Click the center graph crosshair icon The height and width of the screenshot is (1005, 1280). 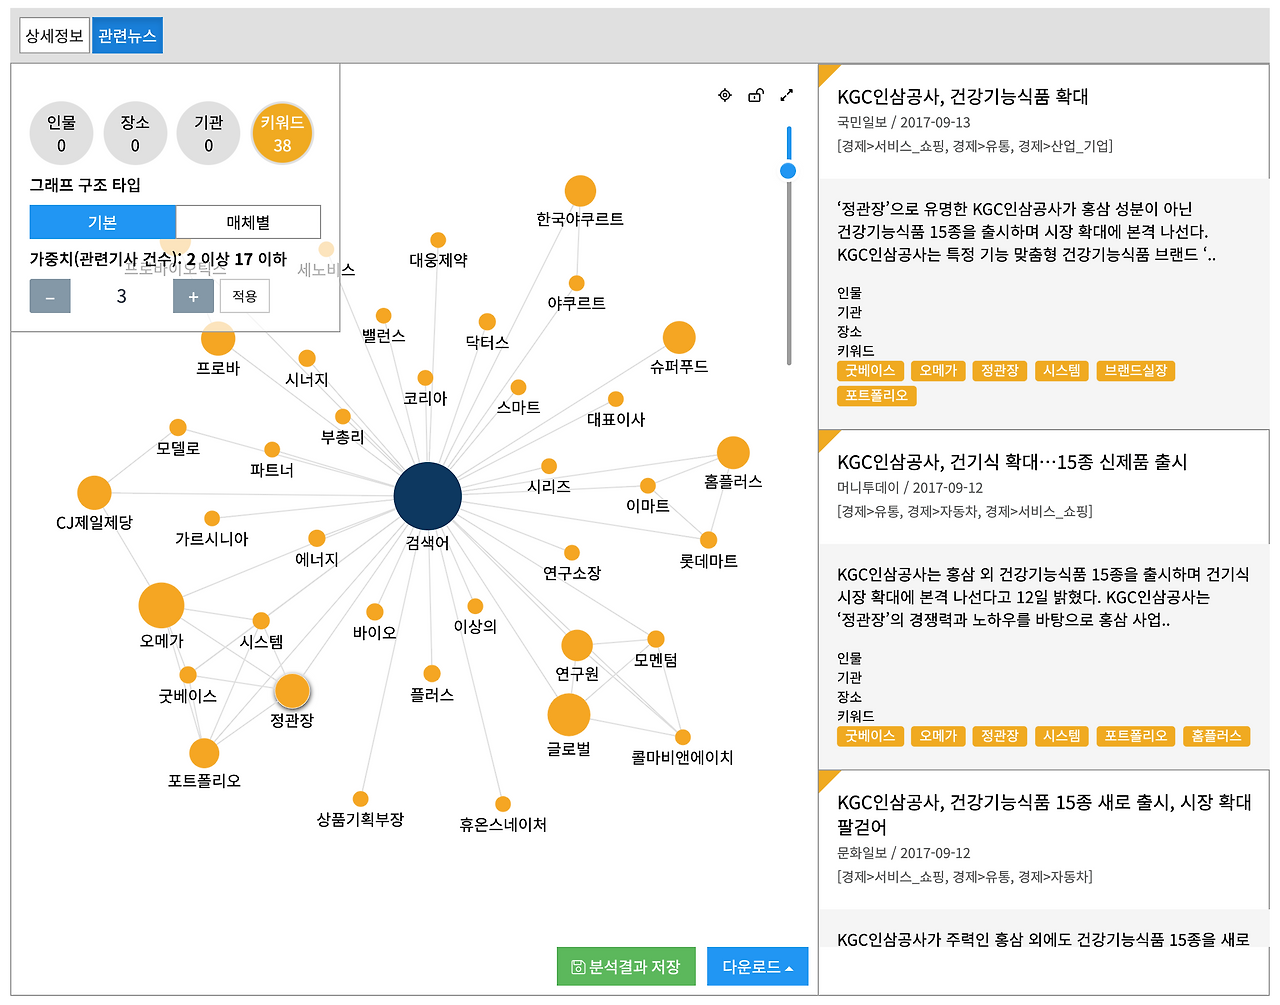click(x=725, y=94)
